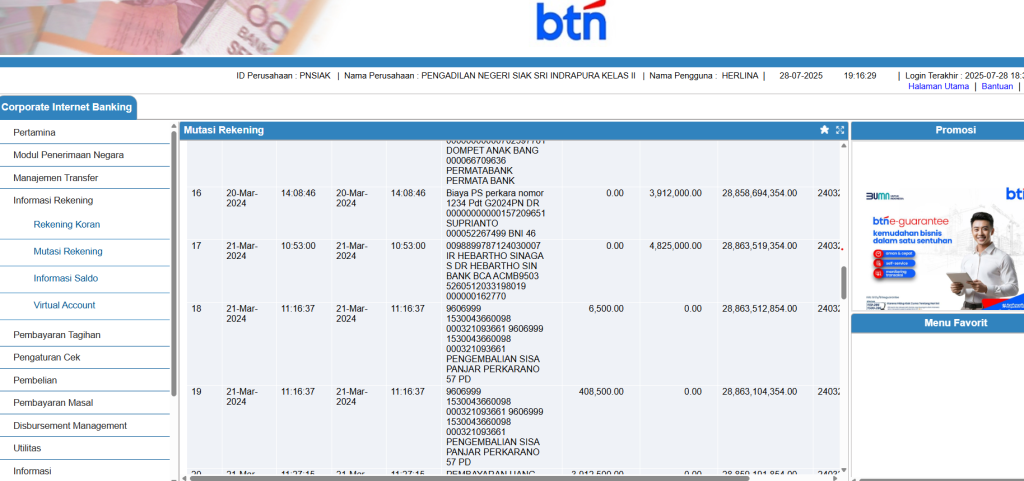Click the fullscreen expand icon in Mutasi Rekening
The width and height of the screenshot is (1024, 481).
pyautogui.click(x=840, y=130)
